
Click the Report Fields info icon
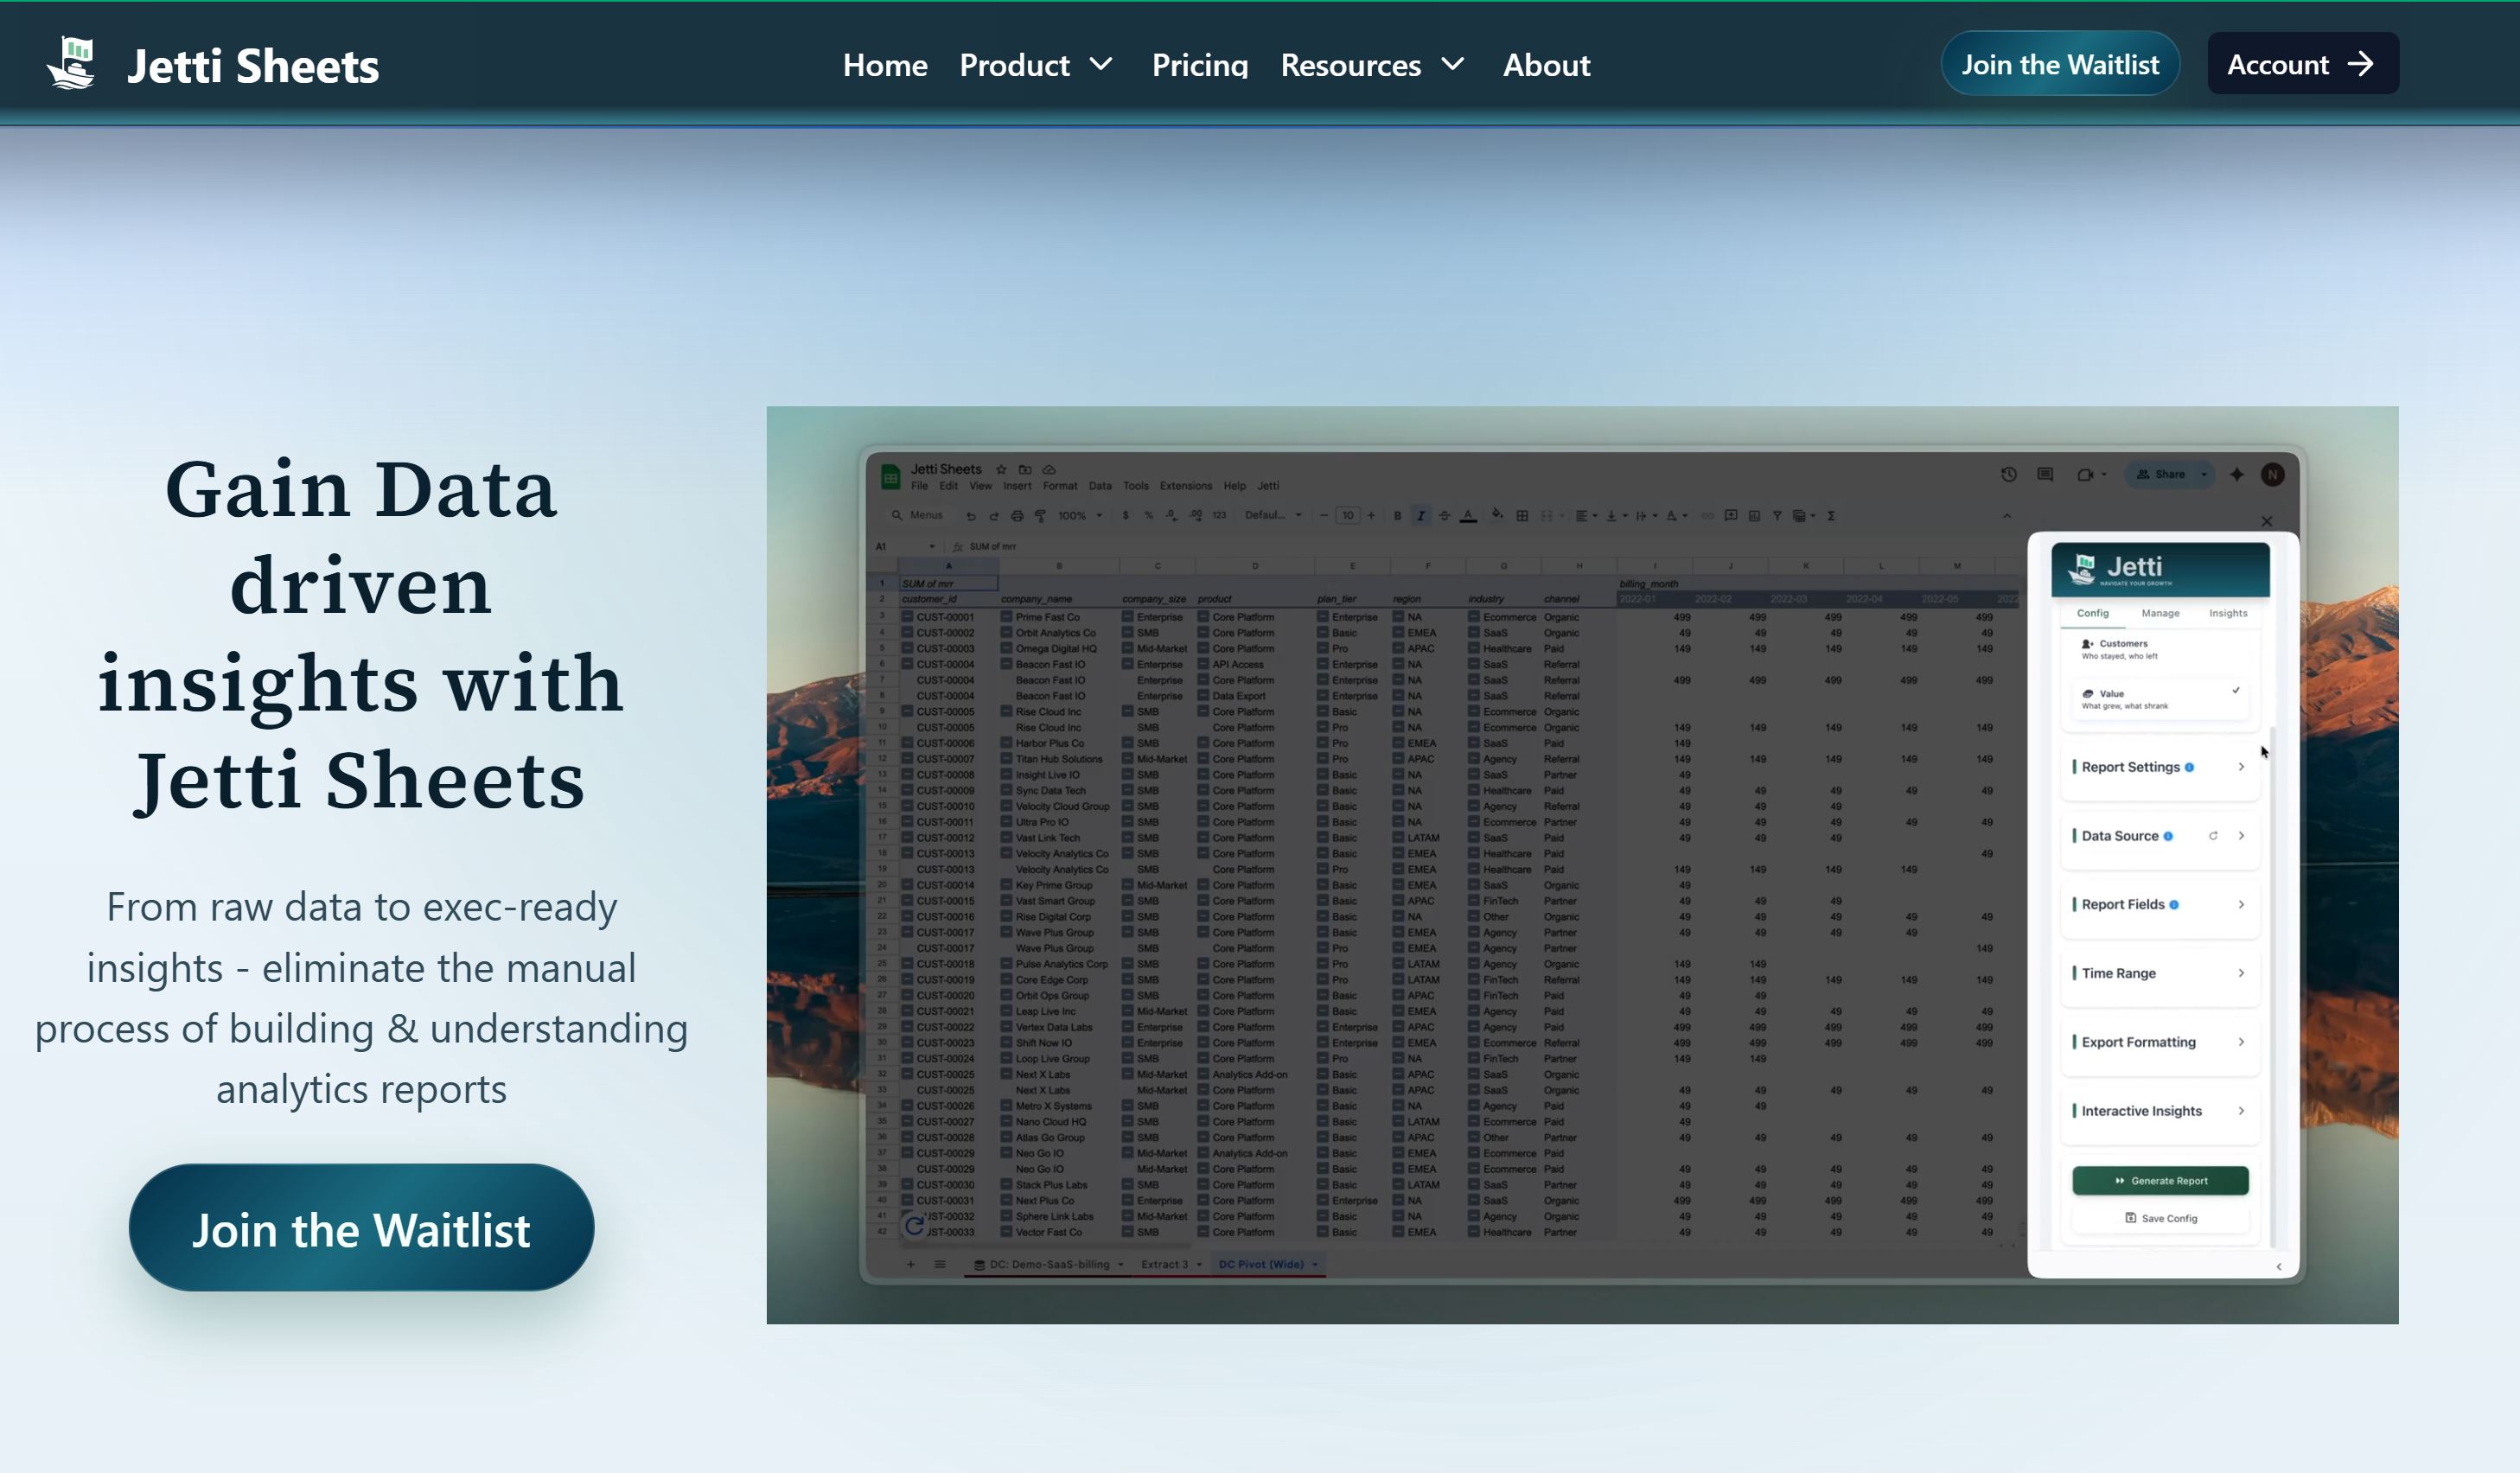[x=2174, y=905]
